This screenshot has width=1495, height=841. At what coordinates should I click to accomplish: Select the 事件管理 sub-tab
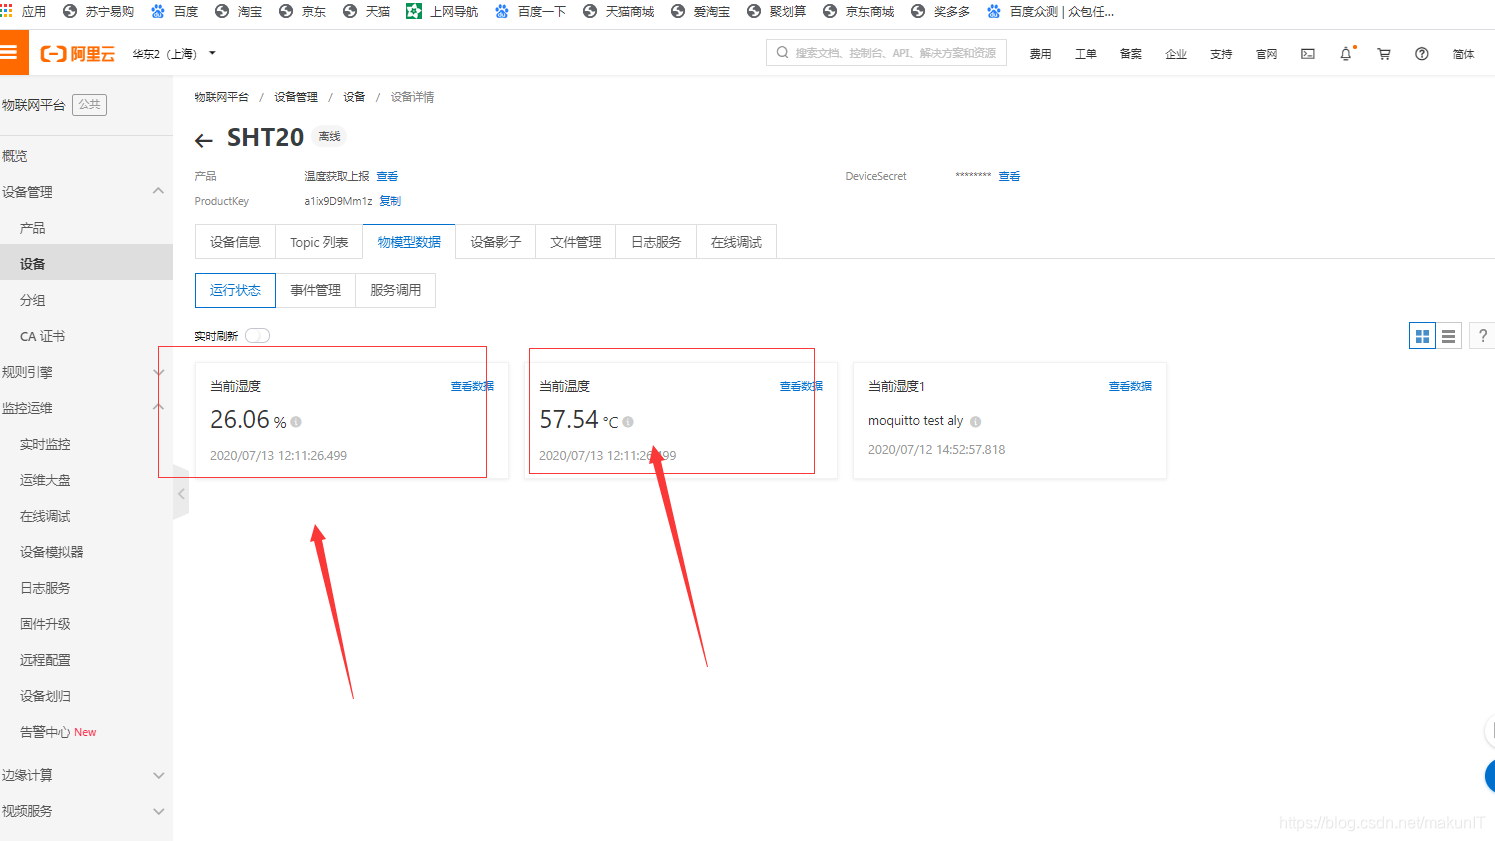[316, 290]
